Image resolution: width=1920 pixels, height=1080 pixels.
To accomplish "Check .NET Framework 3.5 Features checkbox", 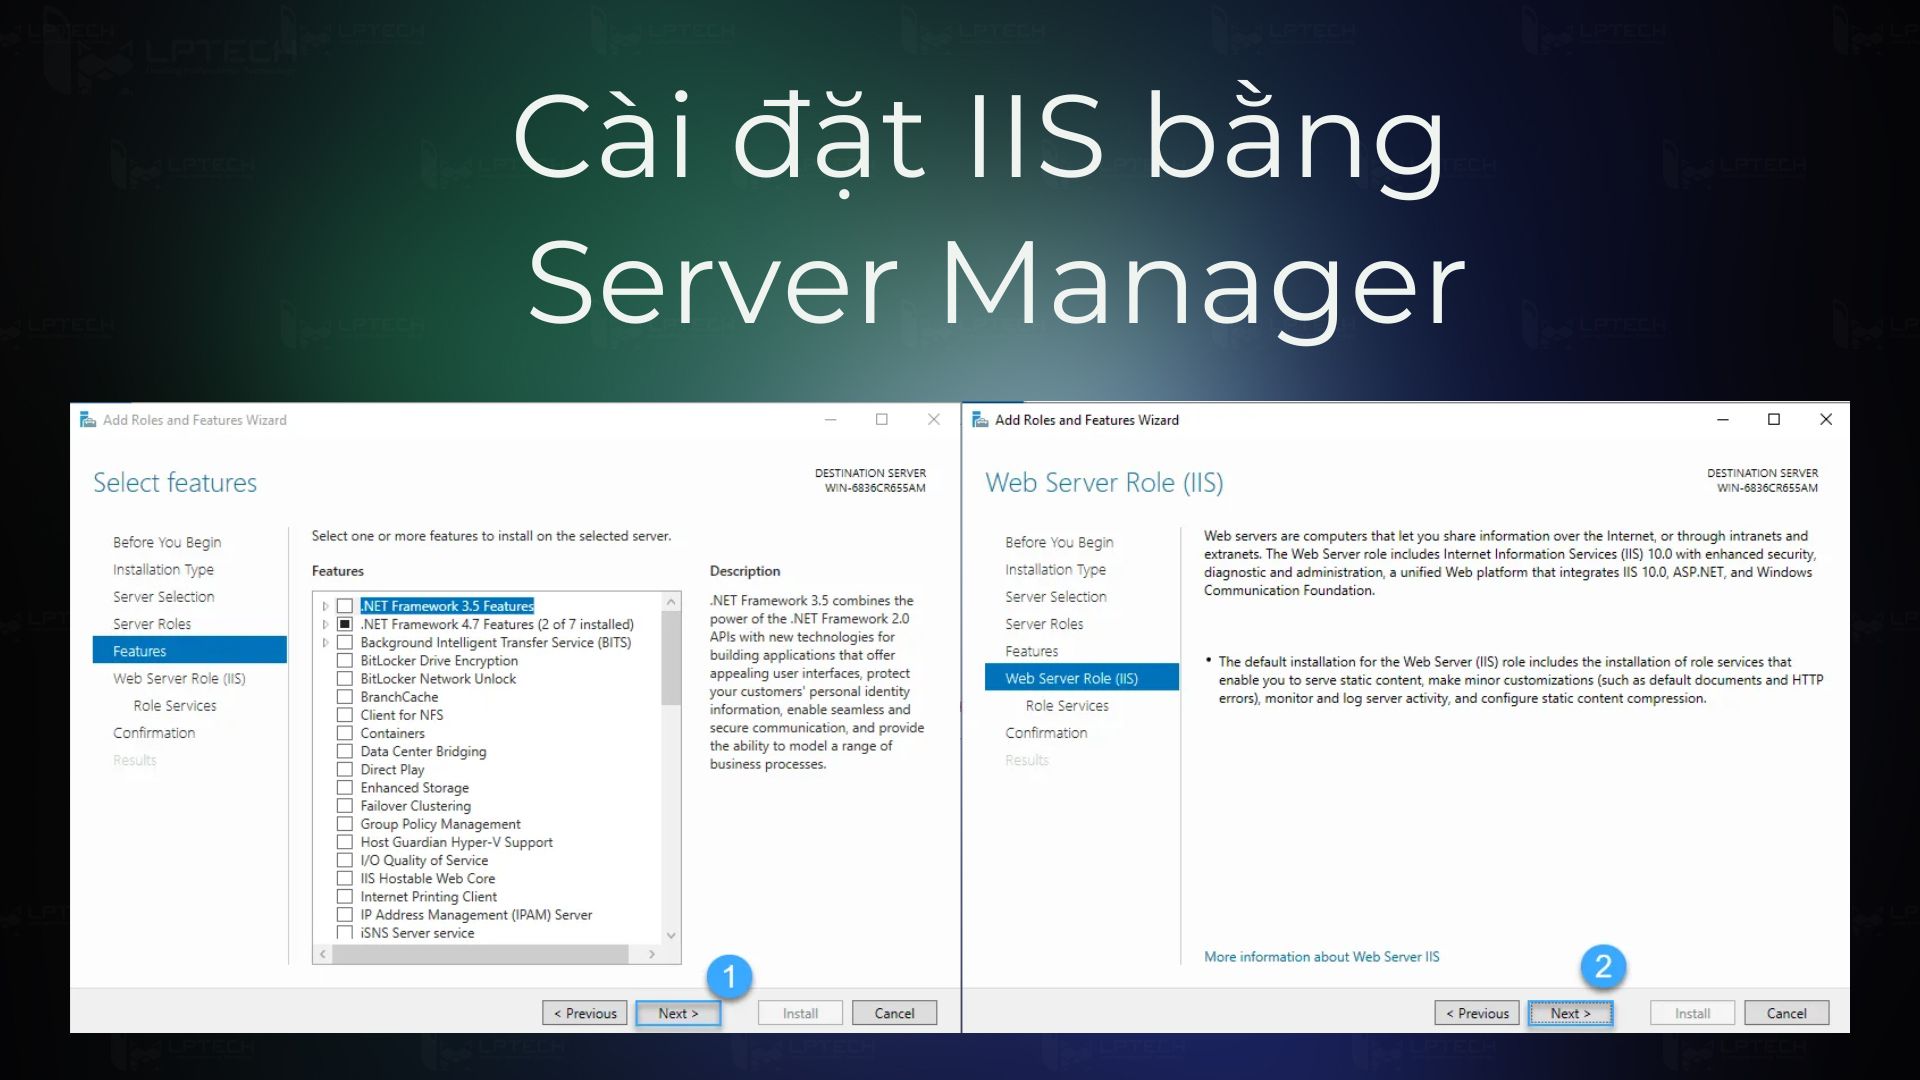I will [345, 606].
